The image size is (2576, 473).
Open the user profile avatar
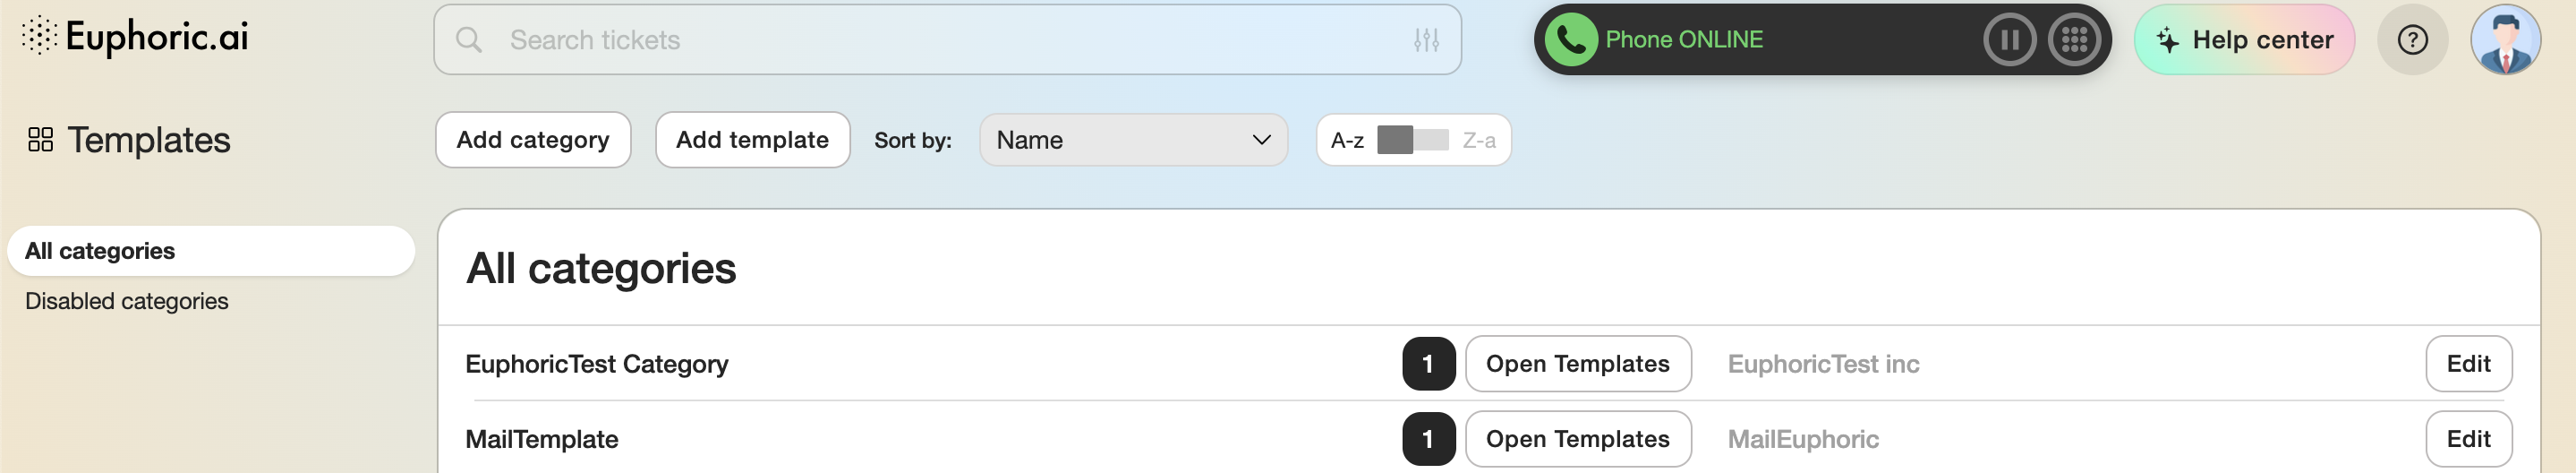point(2505,40)
